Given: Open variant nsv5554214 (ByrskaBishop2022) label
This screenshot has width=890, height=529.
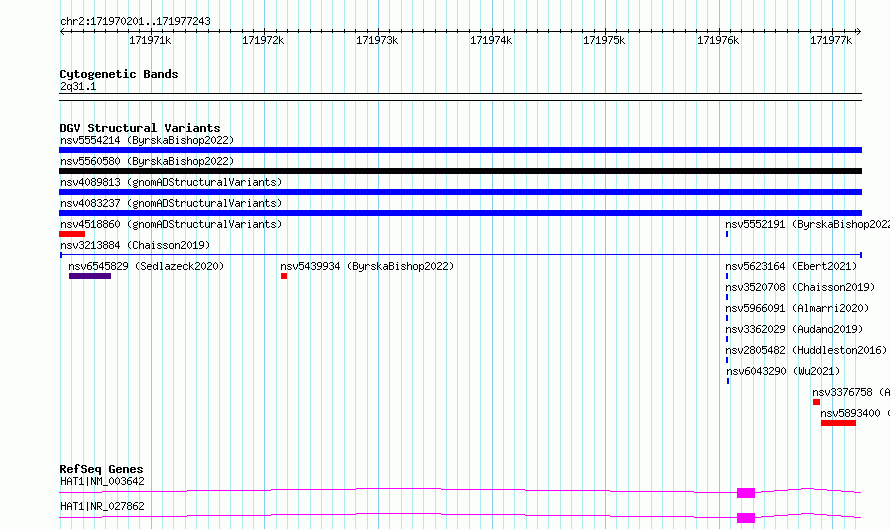Looking at the screenshot, I should coord(147,140).
